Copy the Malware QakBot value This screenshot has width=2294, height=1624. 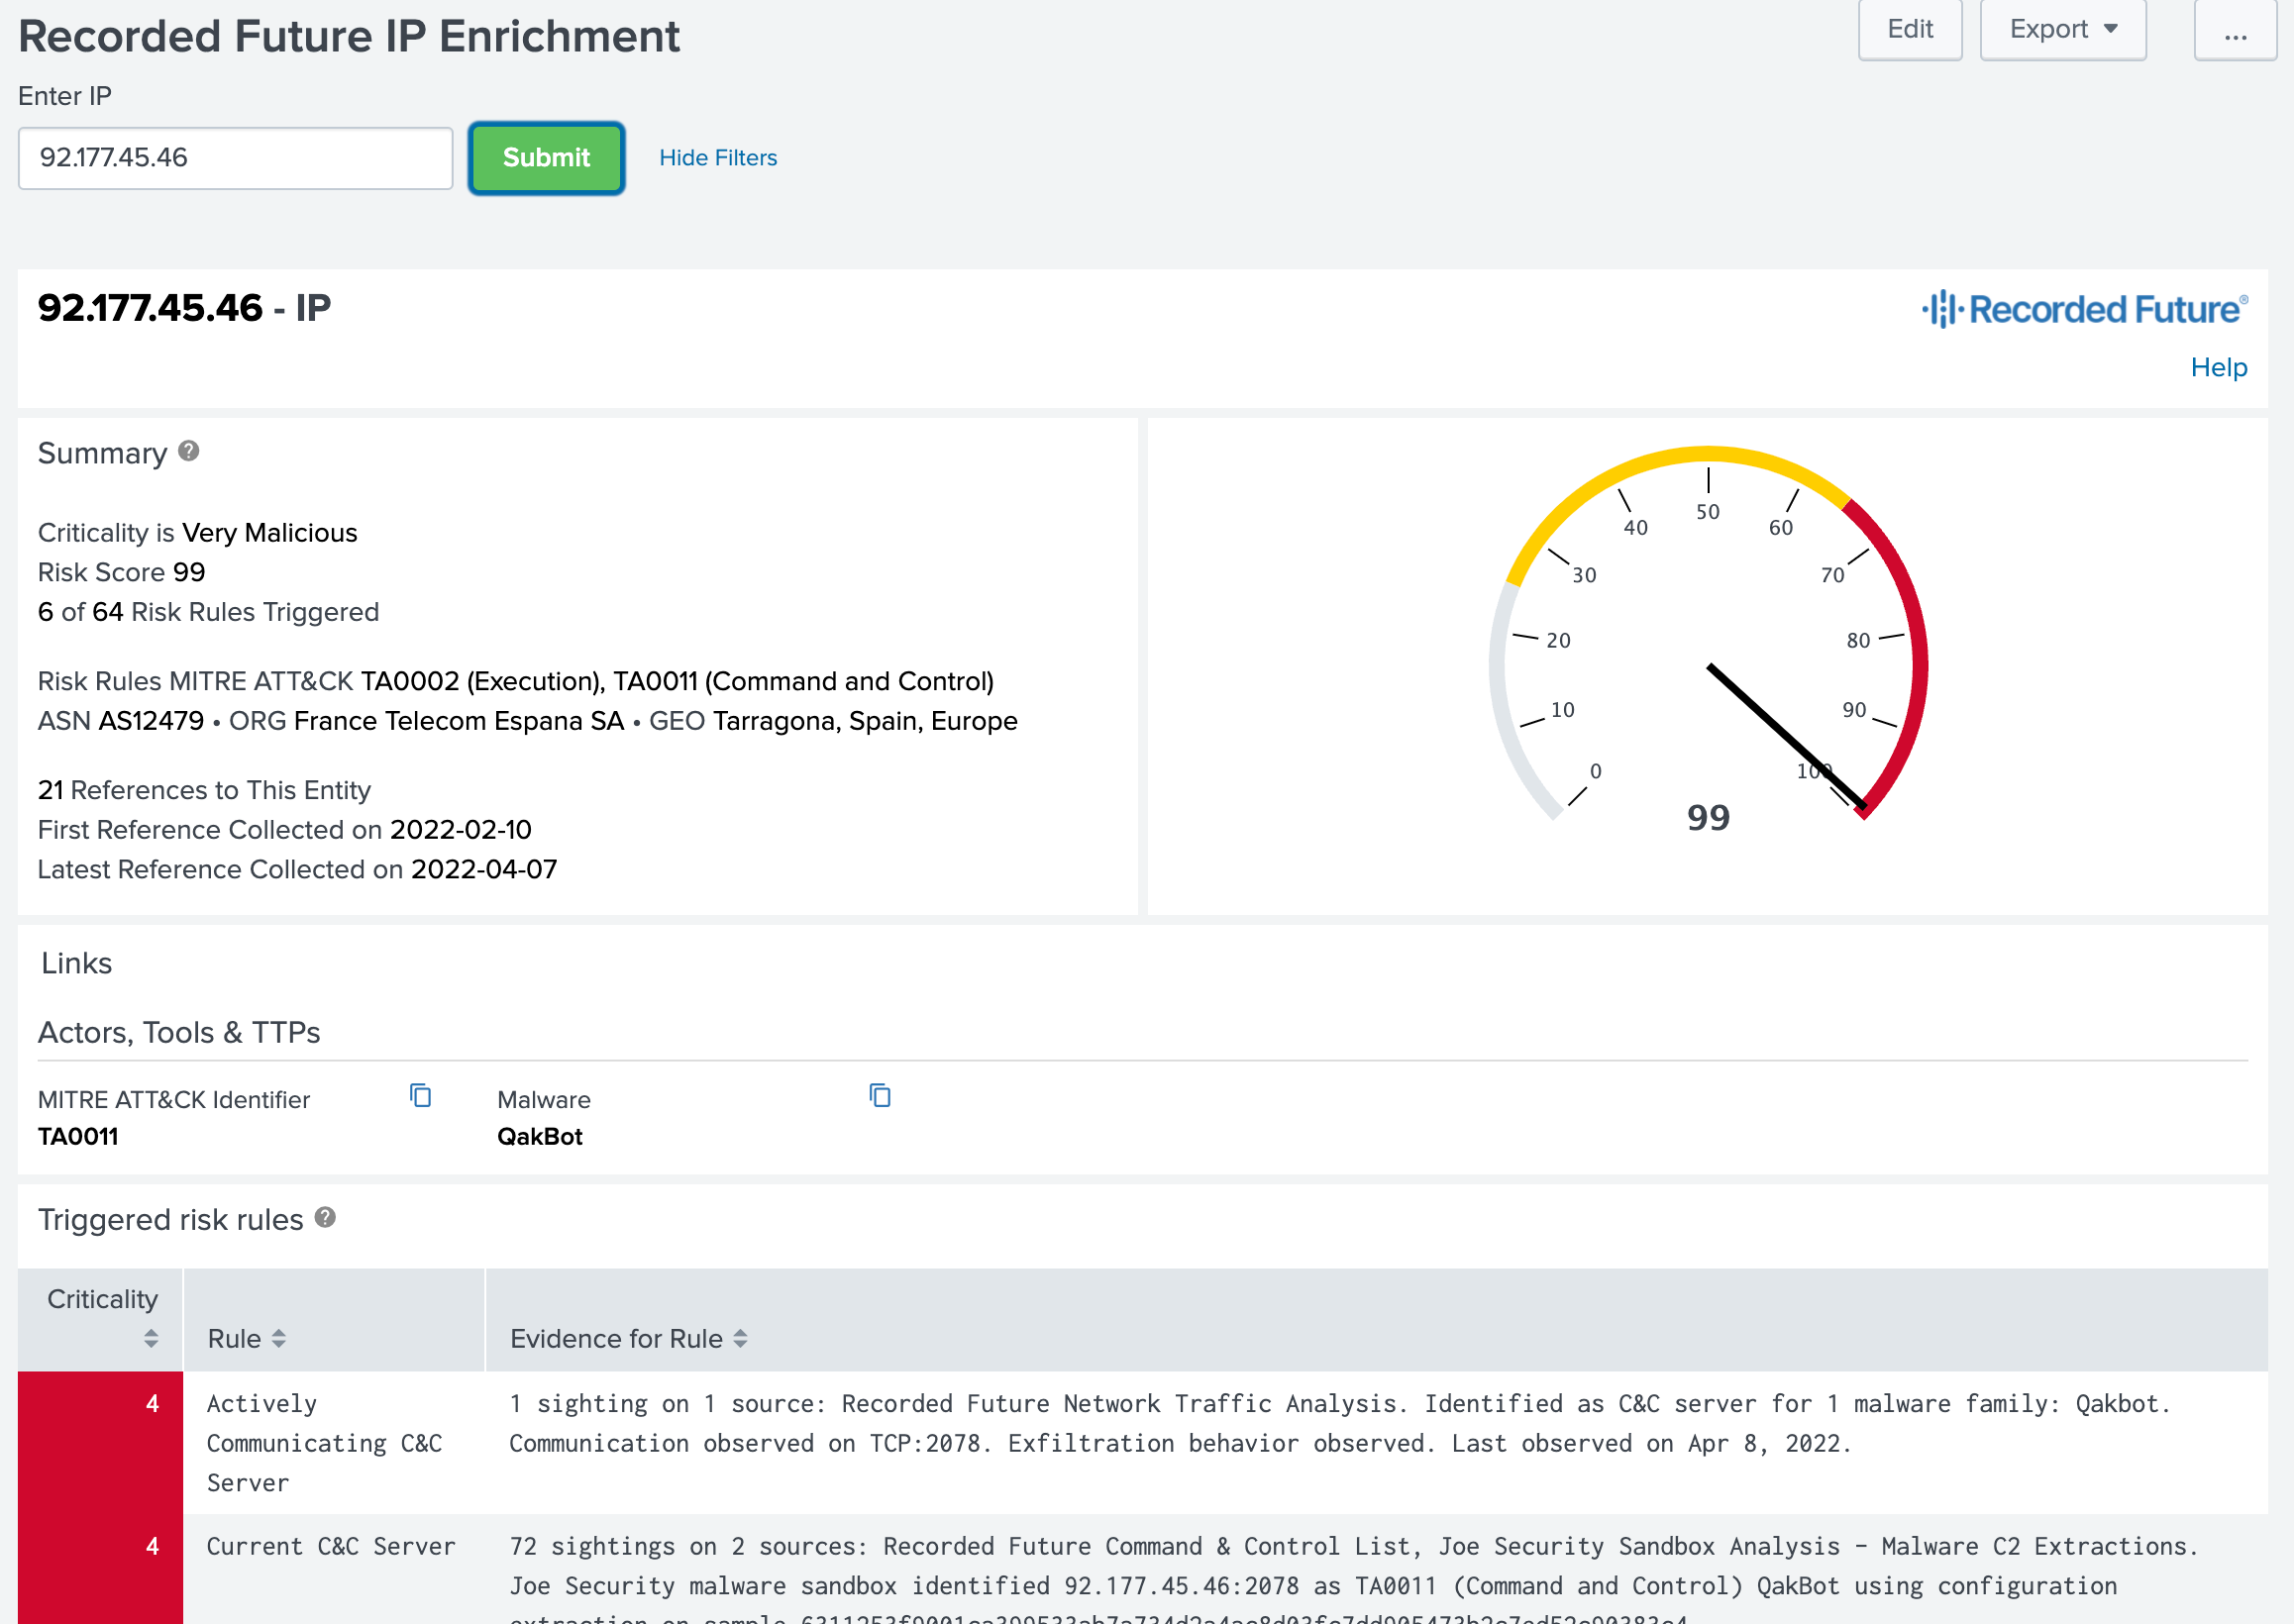(x=879, y=1095)
